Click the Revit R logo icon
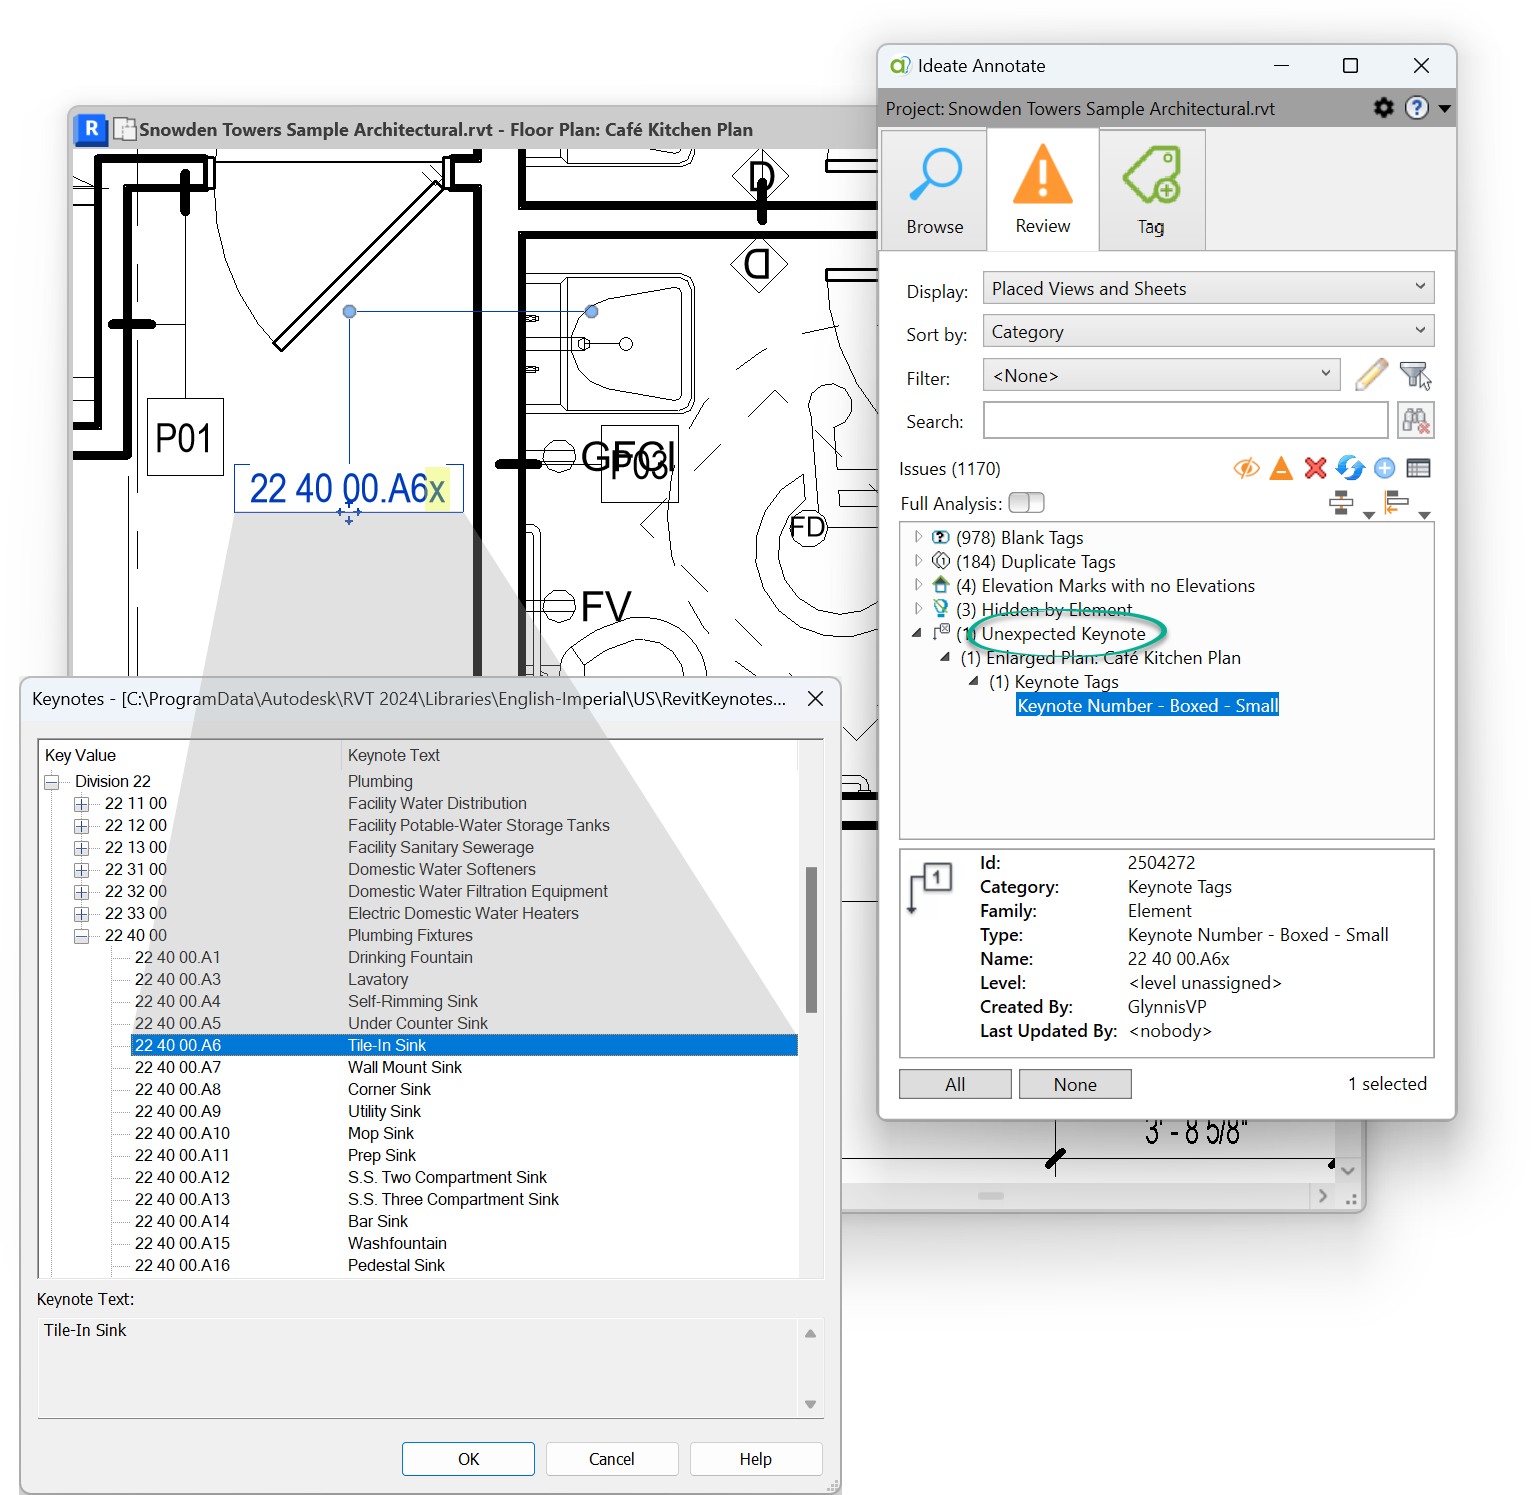Screen dimensions: 1531x1495 coord(91,129)
